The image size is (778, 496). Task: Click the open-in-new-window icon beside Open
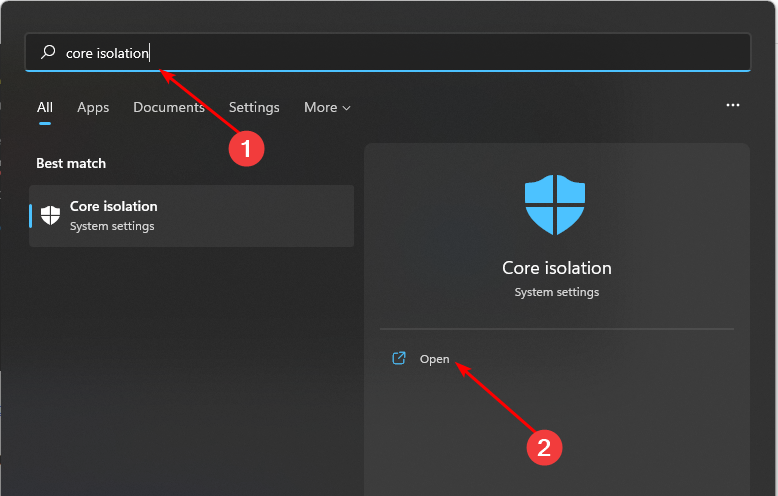tap(399, 358)
